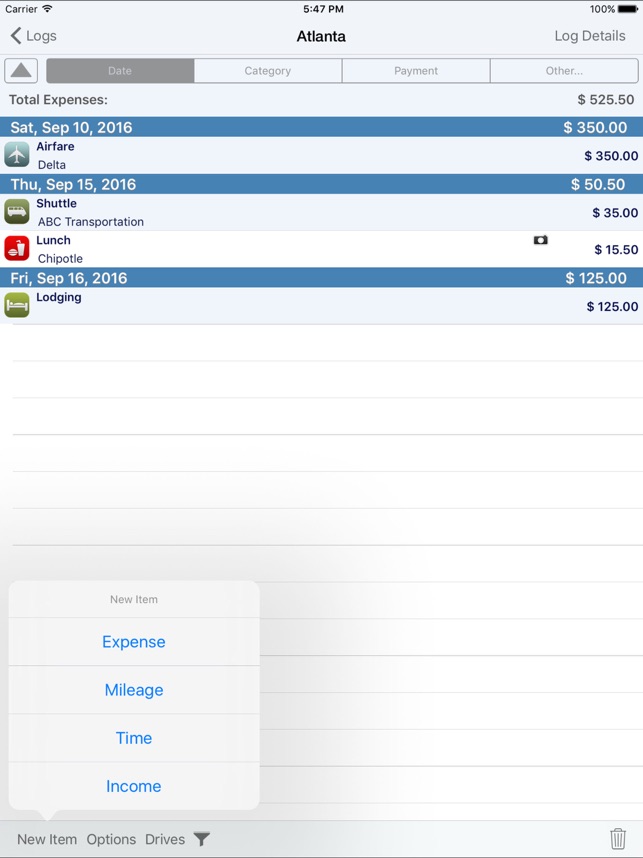The height and width of the screenshot is (858, 643).
Task: Select Income in New Item popup
Action: 134,786
